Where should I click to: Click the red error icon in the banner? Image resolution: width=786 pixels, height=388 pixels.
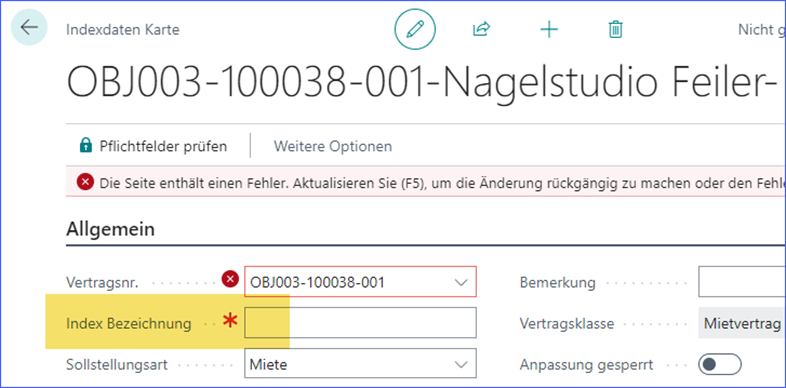[x=85, y=182]
